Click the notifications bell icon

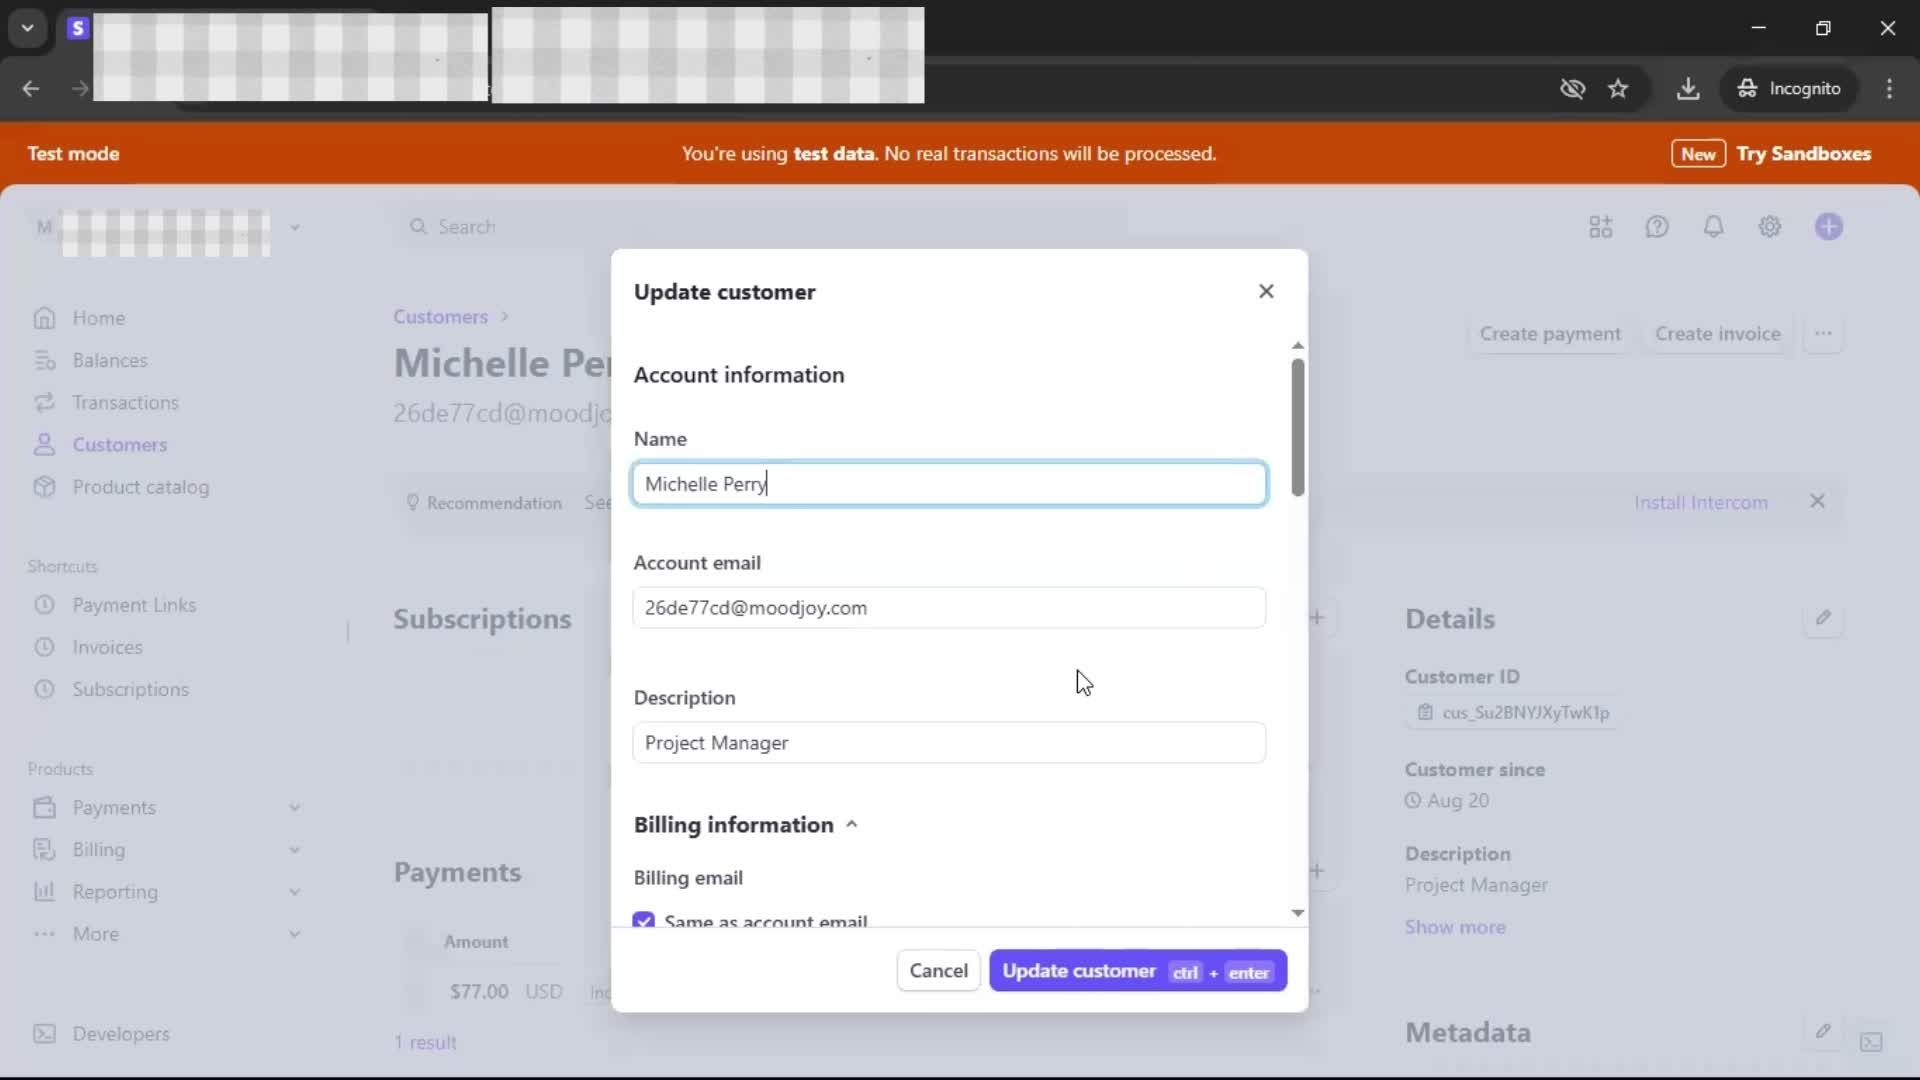pos(1713,227)
